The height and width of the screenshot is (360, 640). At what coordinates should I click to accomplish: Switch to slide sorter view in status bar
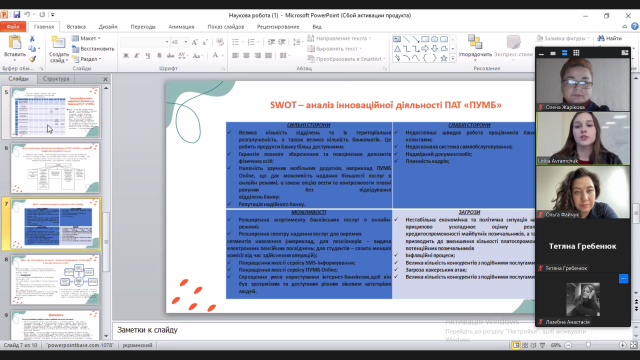point(525,345)
